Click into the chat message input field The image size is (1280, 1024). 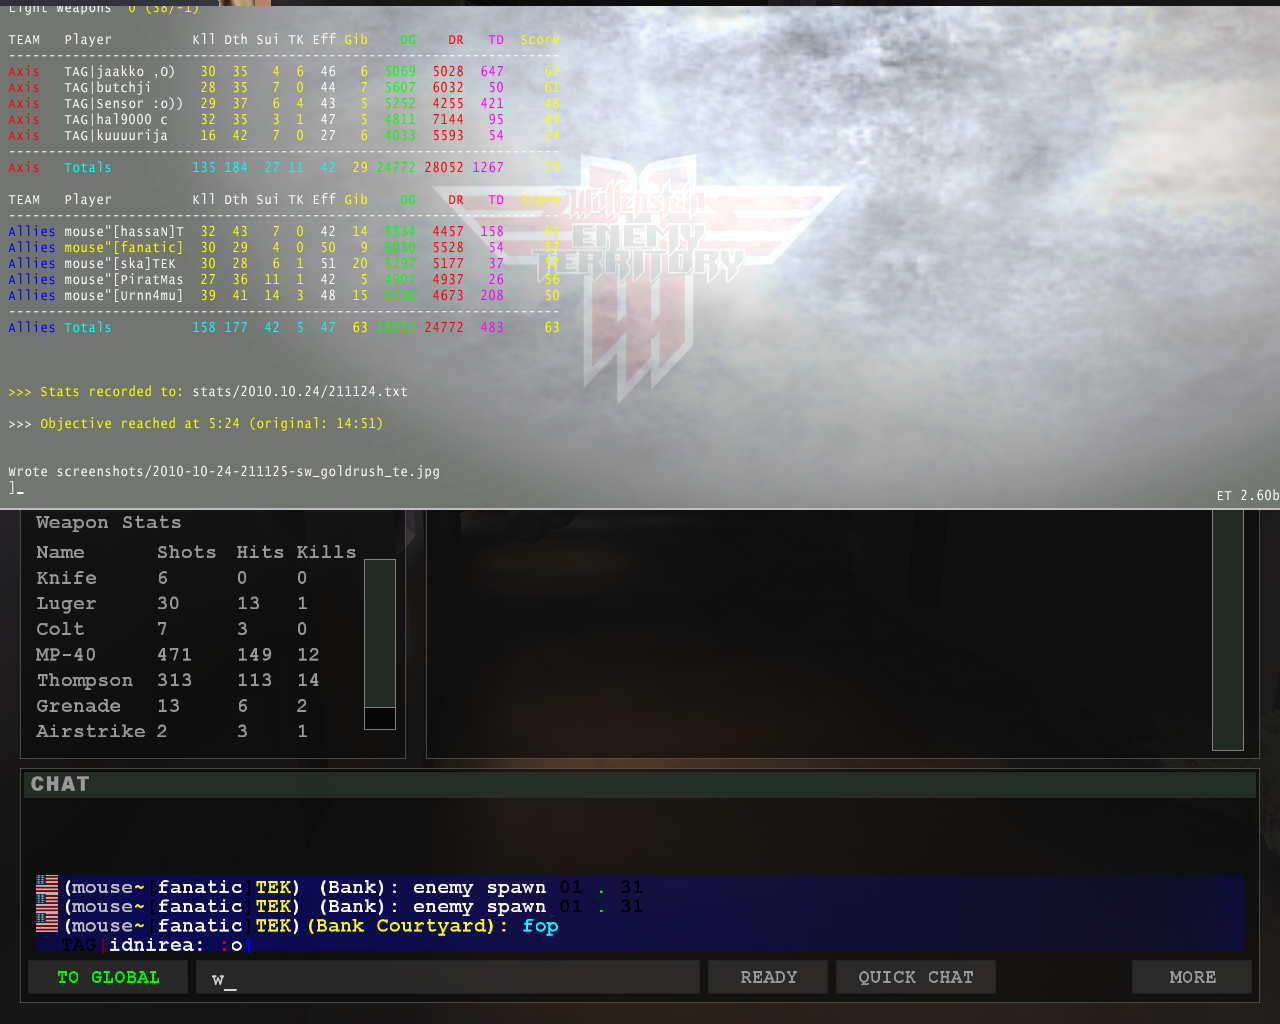[450, 978]
